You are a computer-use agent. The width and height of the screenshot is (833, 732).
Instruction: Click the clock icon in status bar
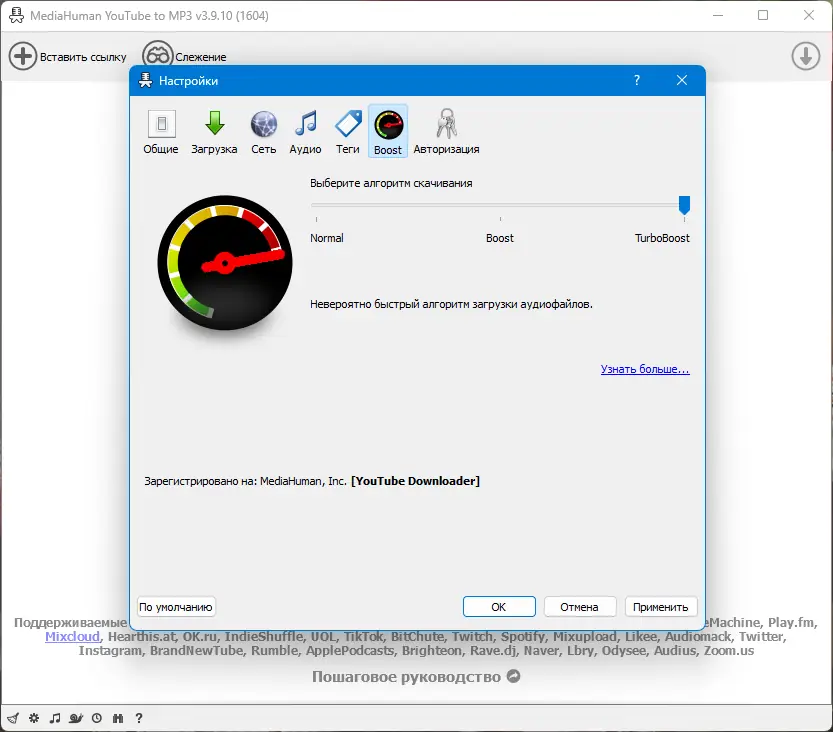pos(97,718)
